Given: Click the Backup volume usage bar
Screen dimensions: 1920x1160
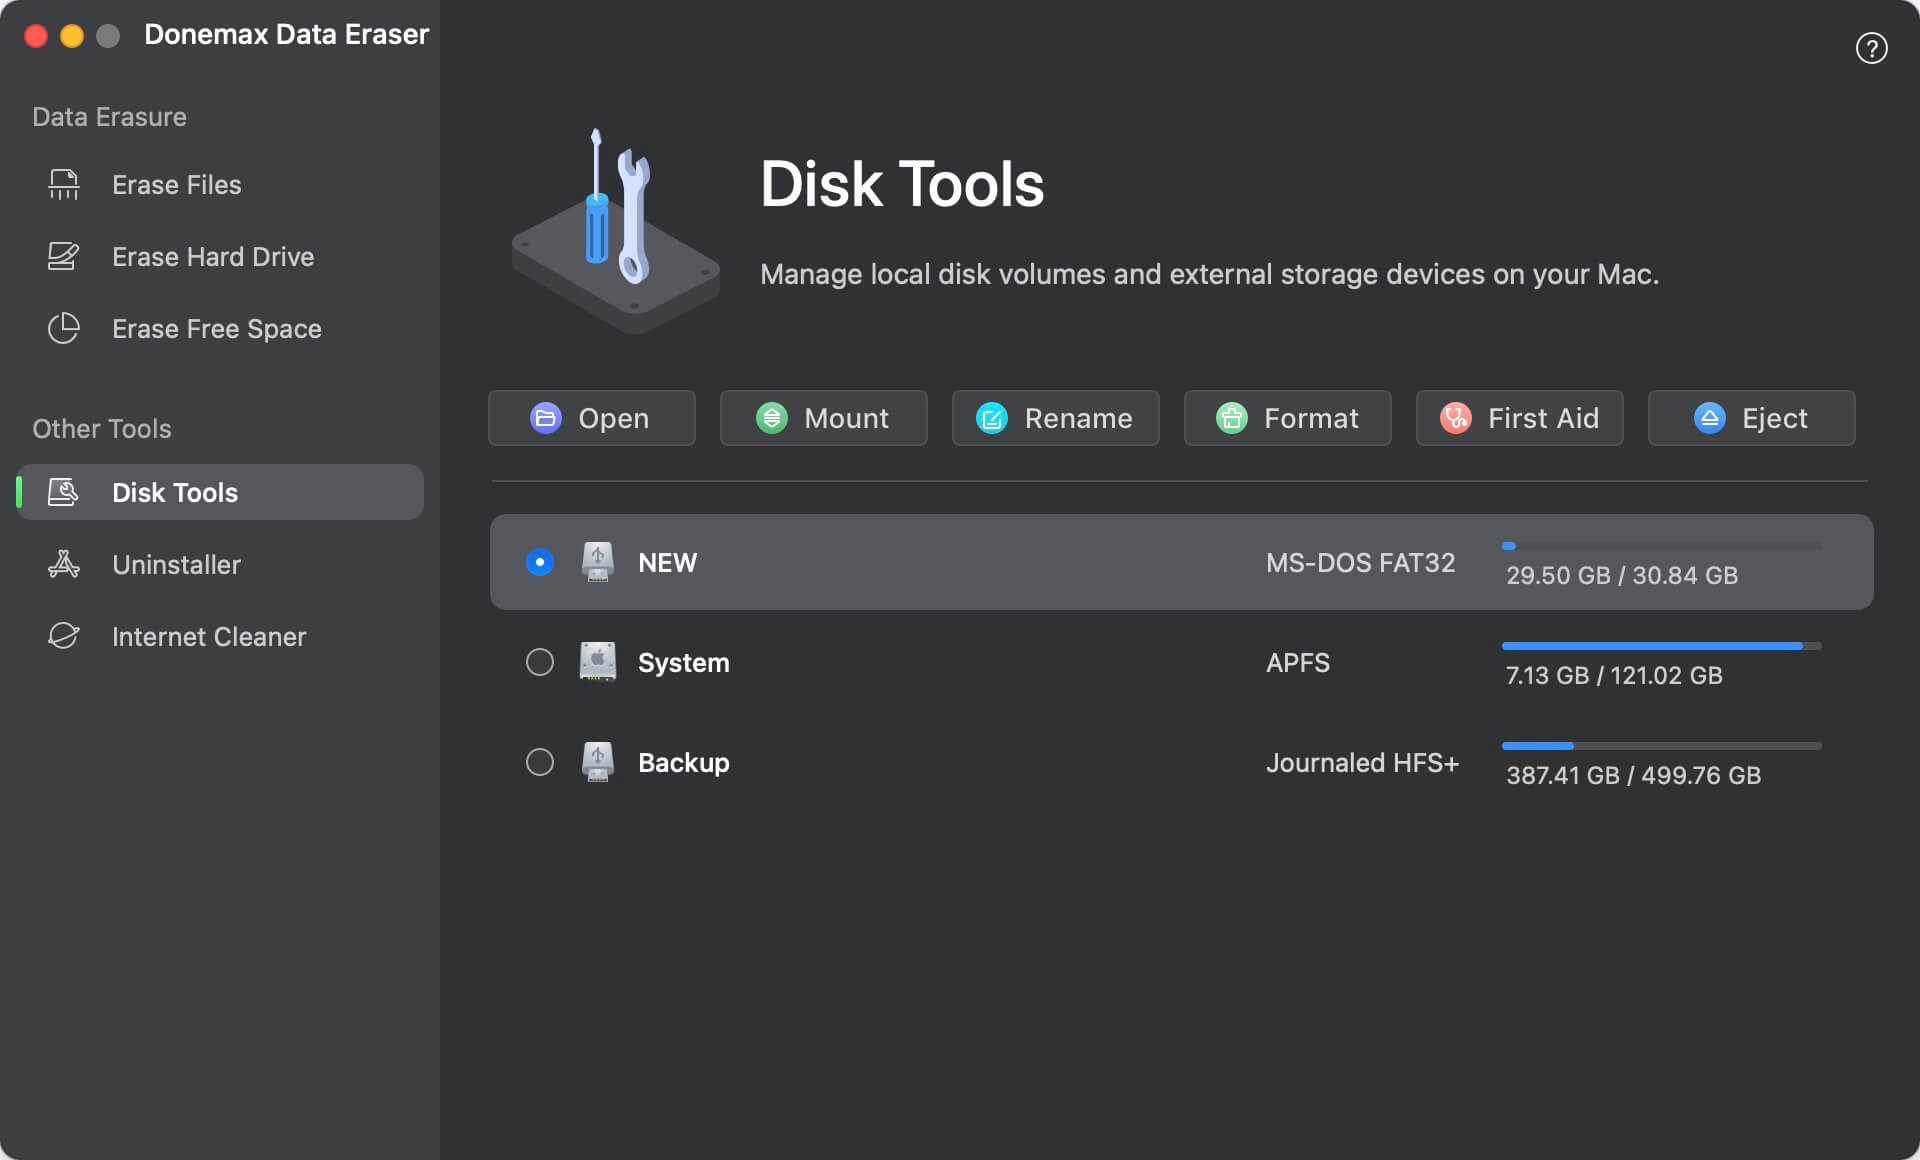Looking at the screenshot, I should pos(1661,746).
